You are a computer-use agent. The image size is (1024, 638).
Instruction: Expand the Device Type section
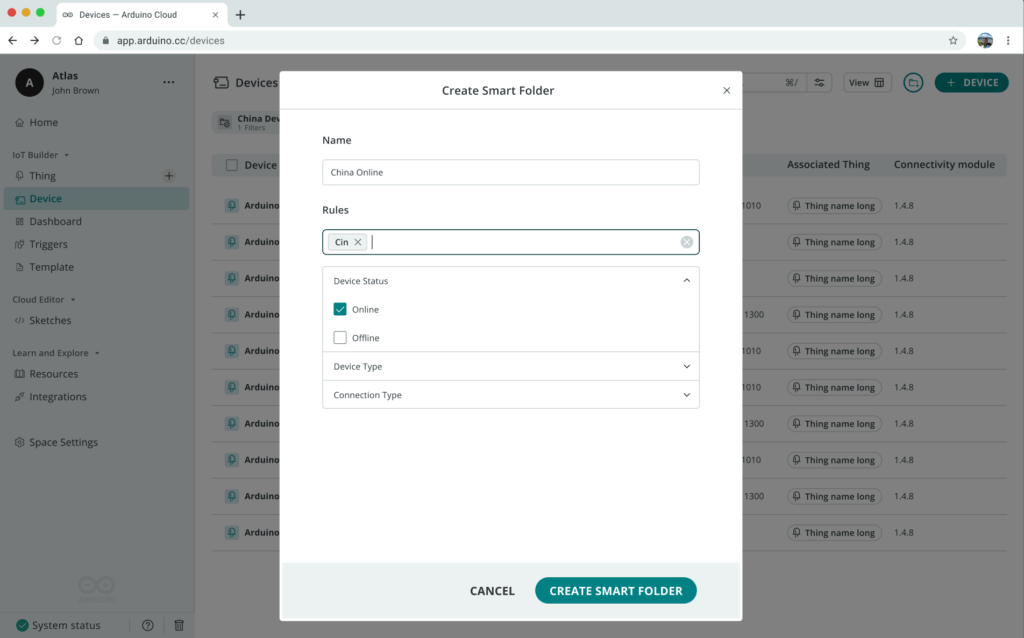coord(686,367)
